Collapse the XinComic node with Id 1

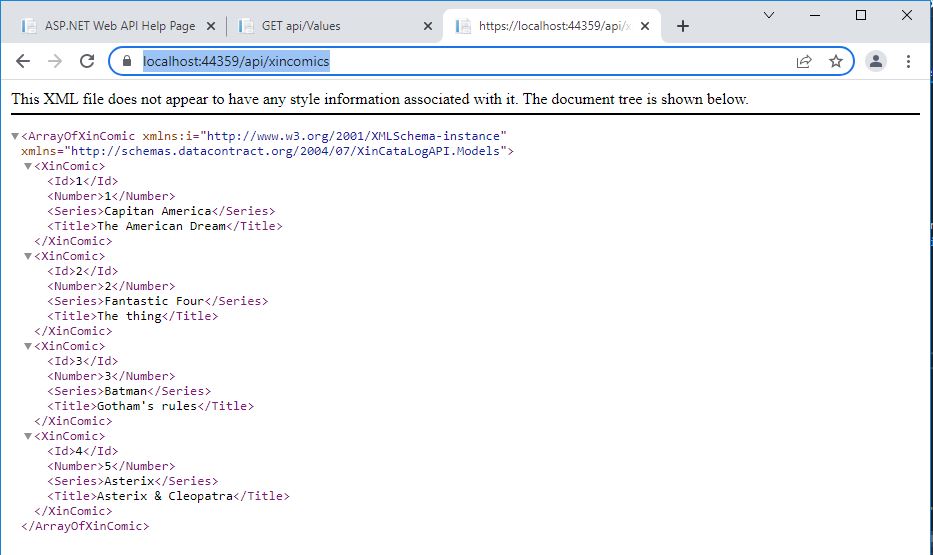coord(28,166)
